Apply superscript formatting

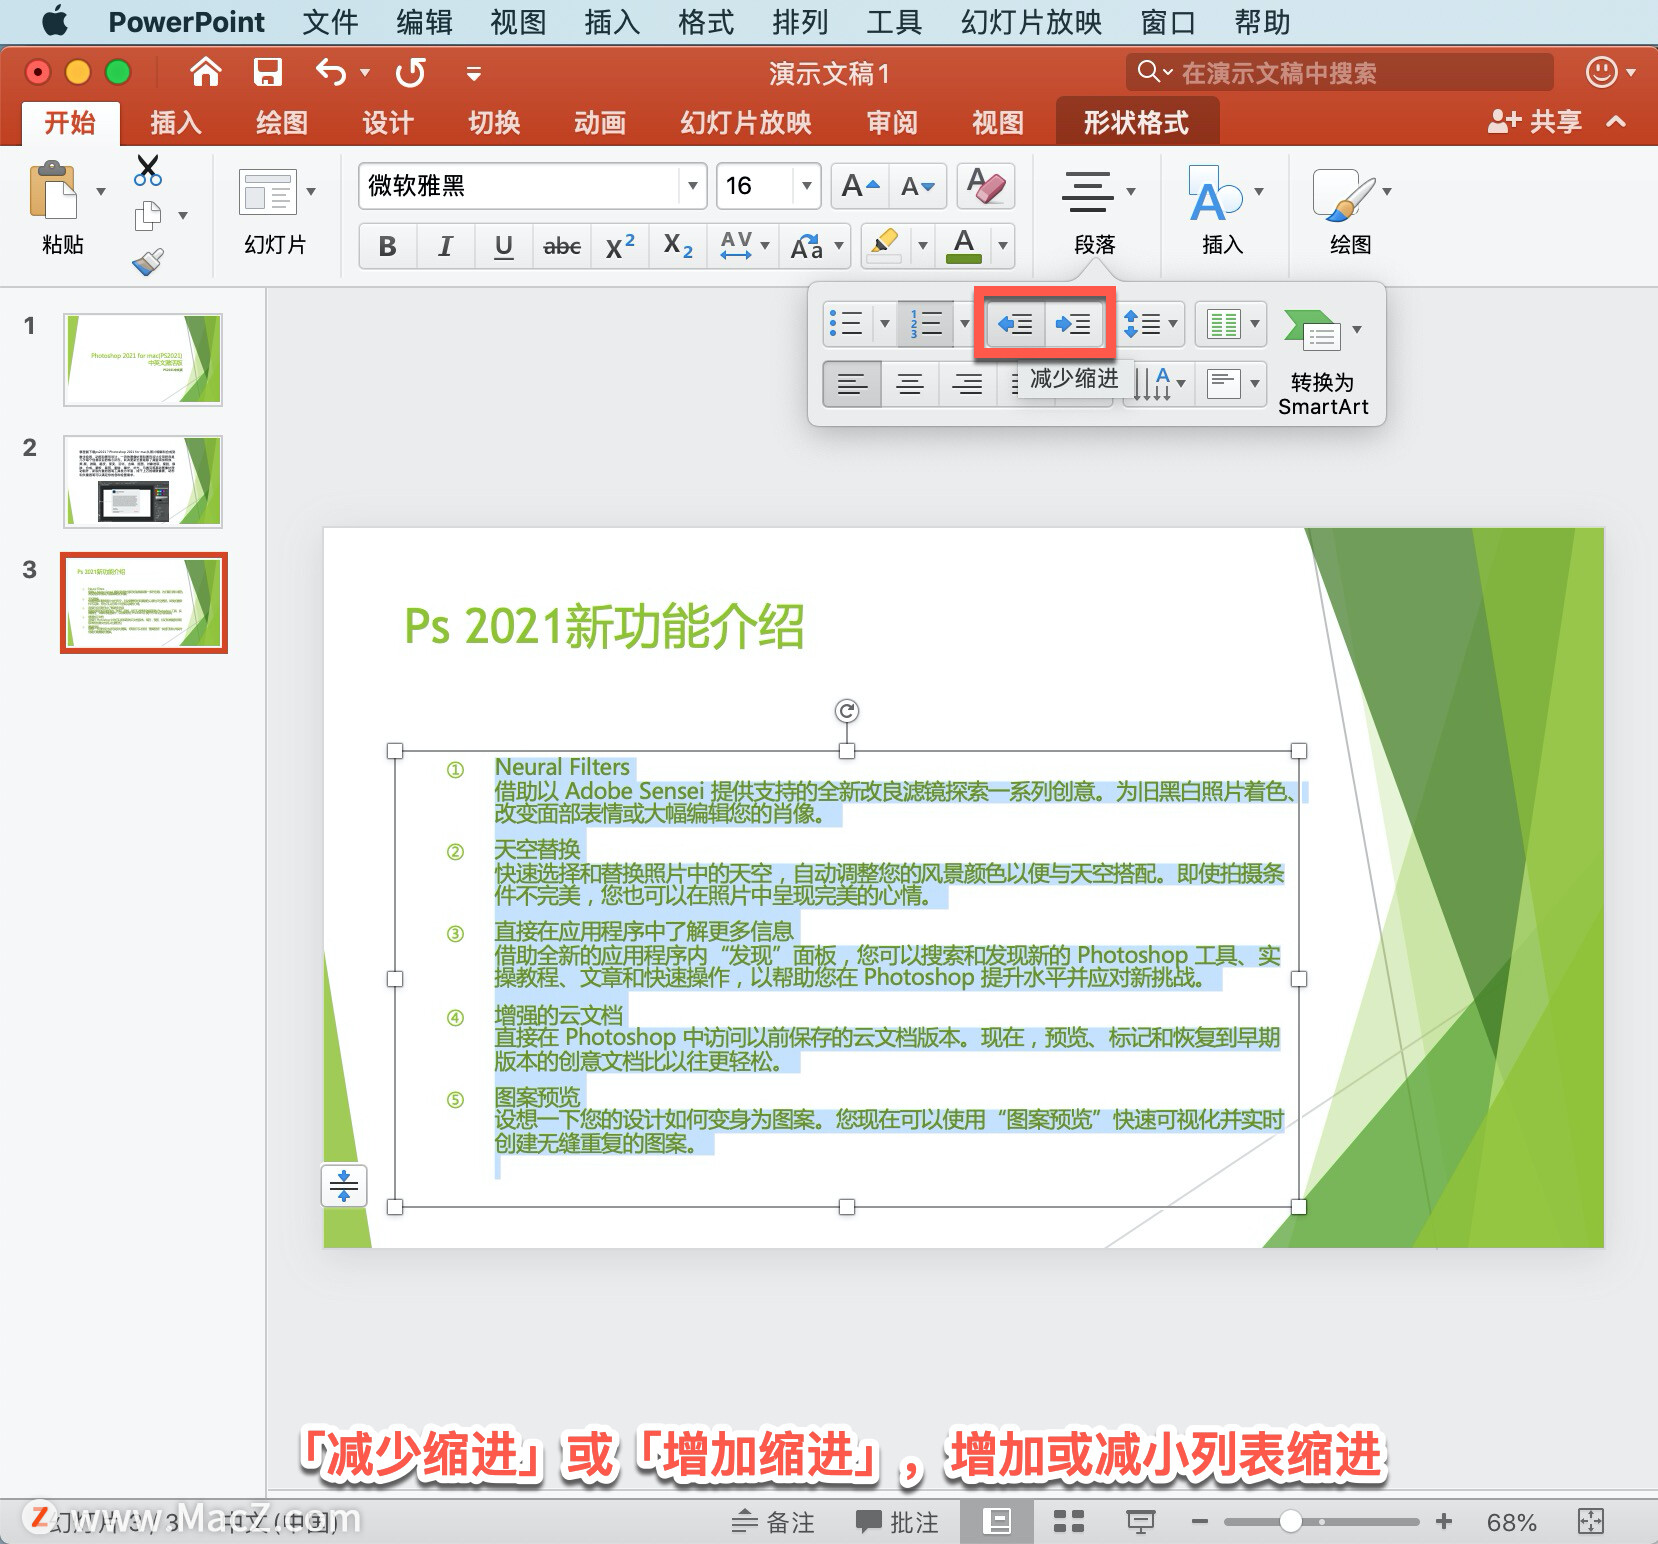click(620, 246)
